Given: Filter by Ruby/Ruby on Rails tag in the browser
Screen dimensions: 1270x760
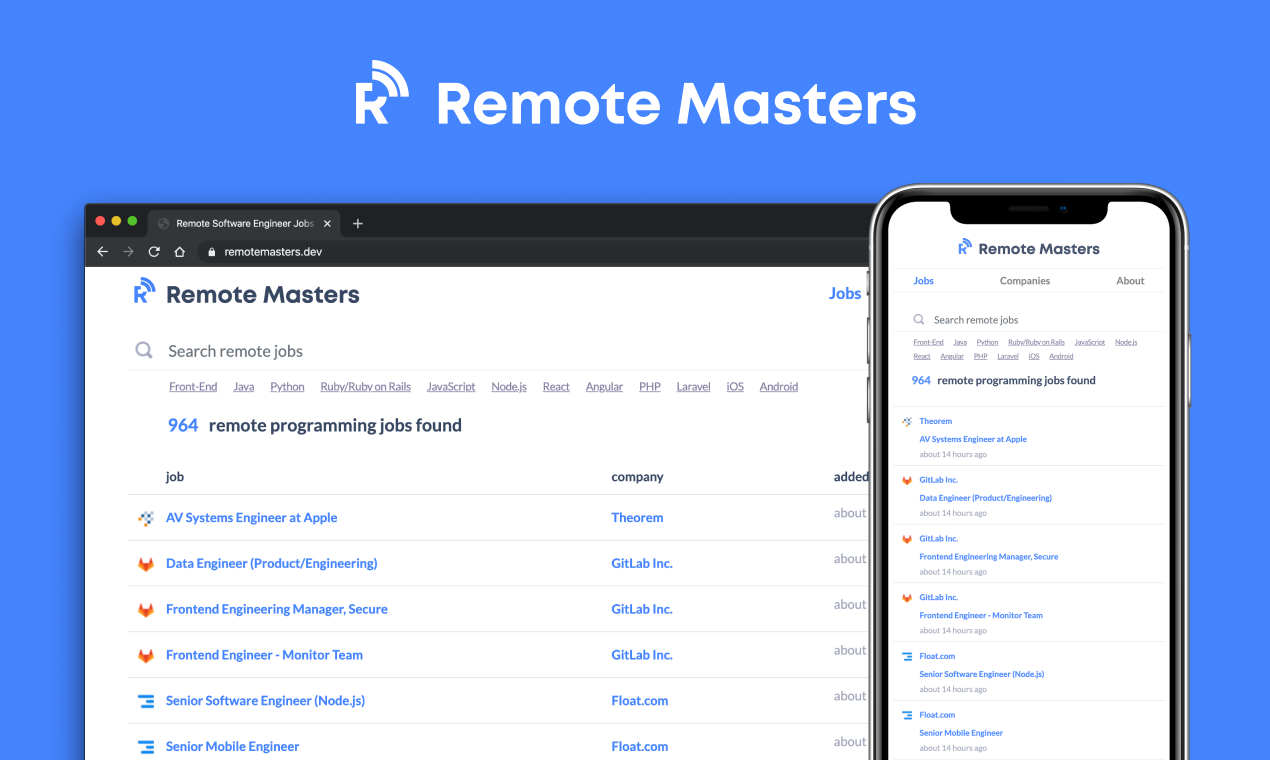Looking at the screenshot, I should (365, 387).
